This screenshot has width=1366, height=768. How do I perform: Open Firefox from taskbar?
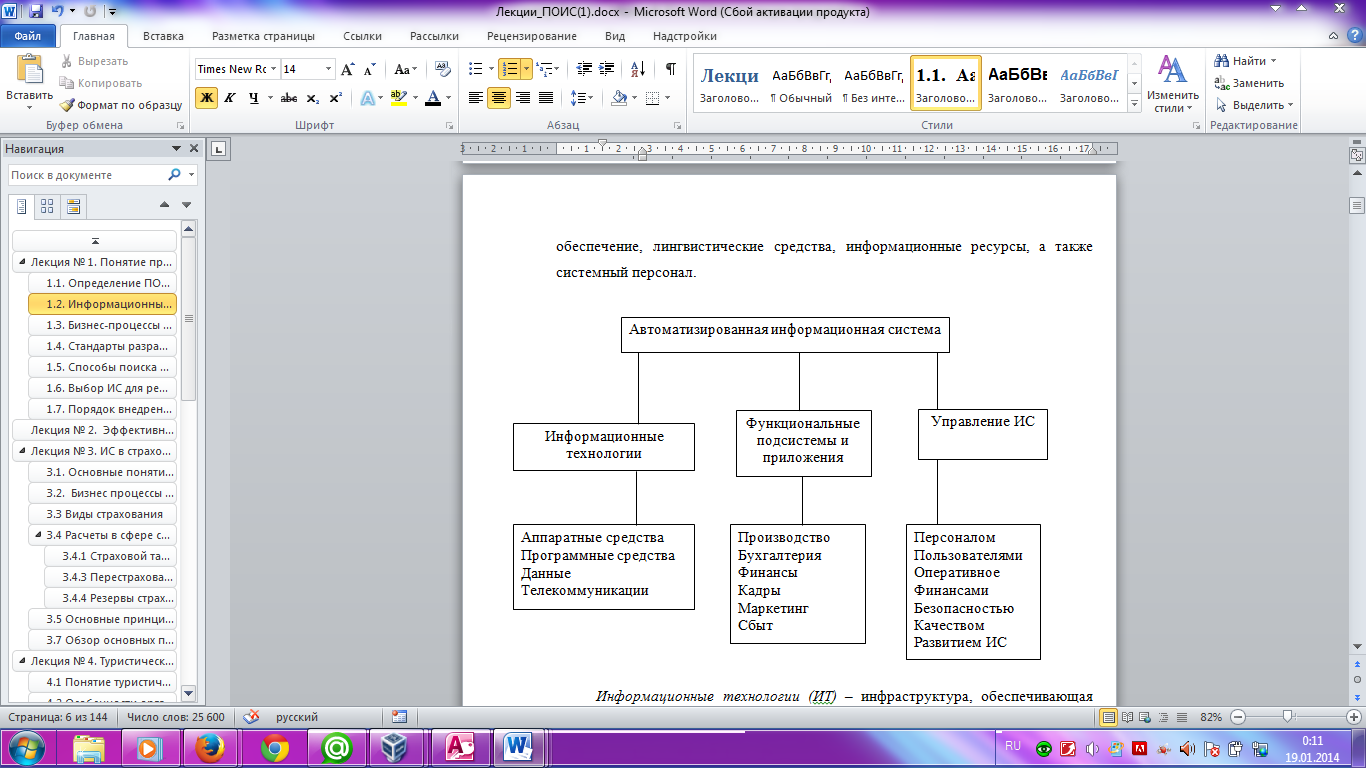212,748
